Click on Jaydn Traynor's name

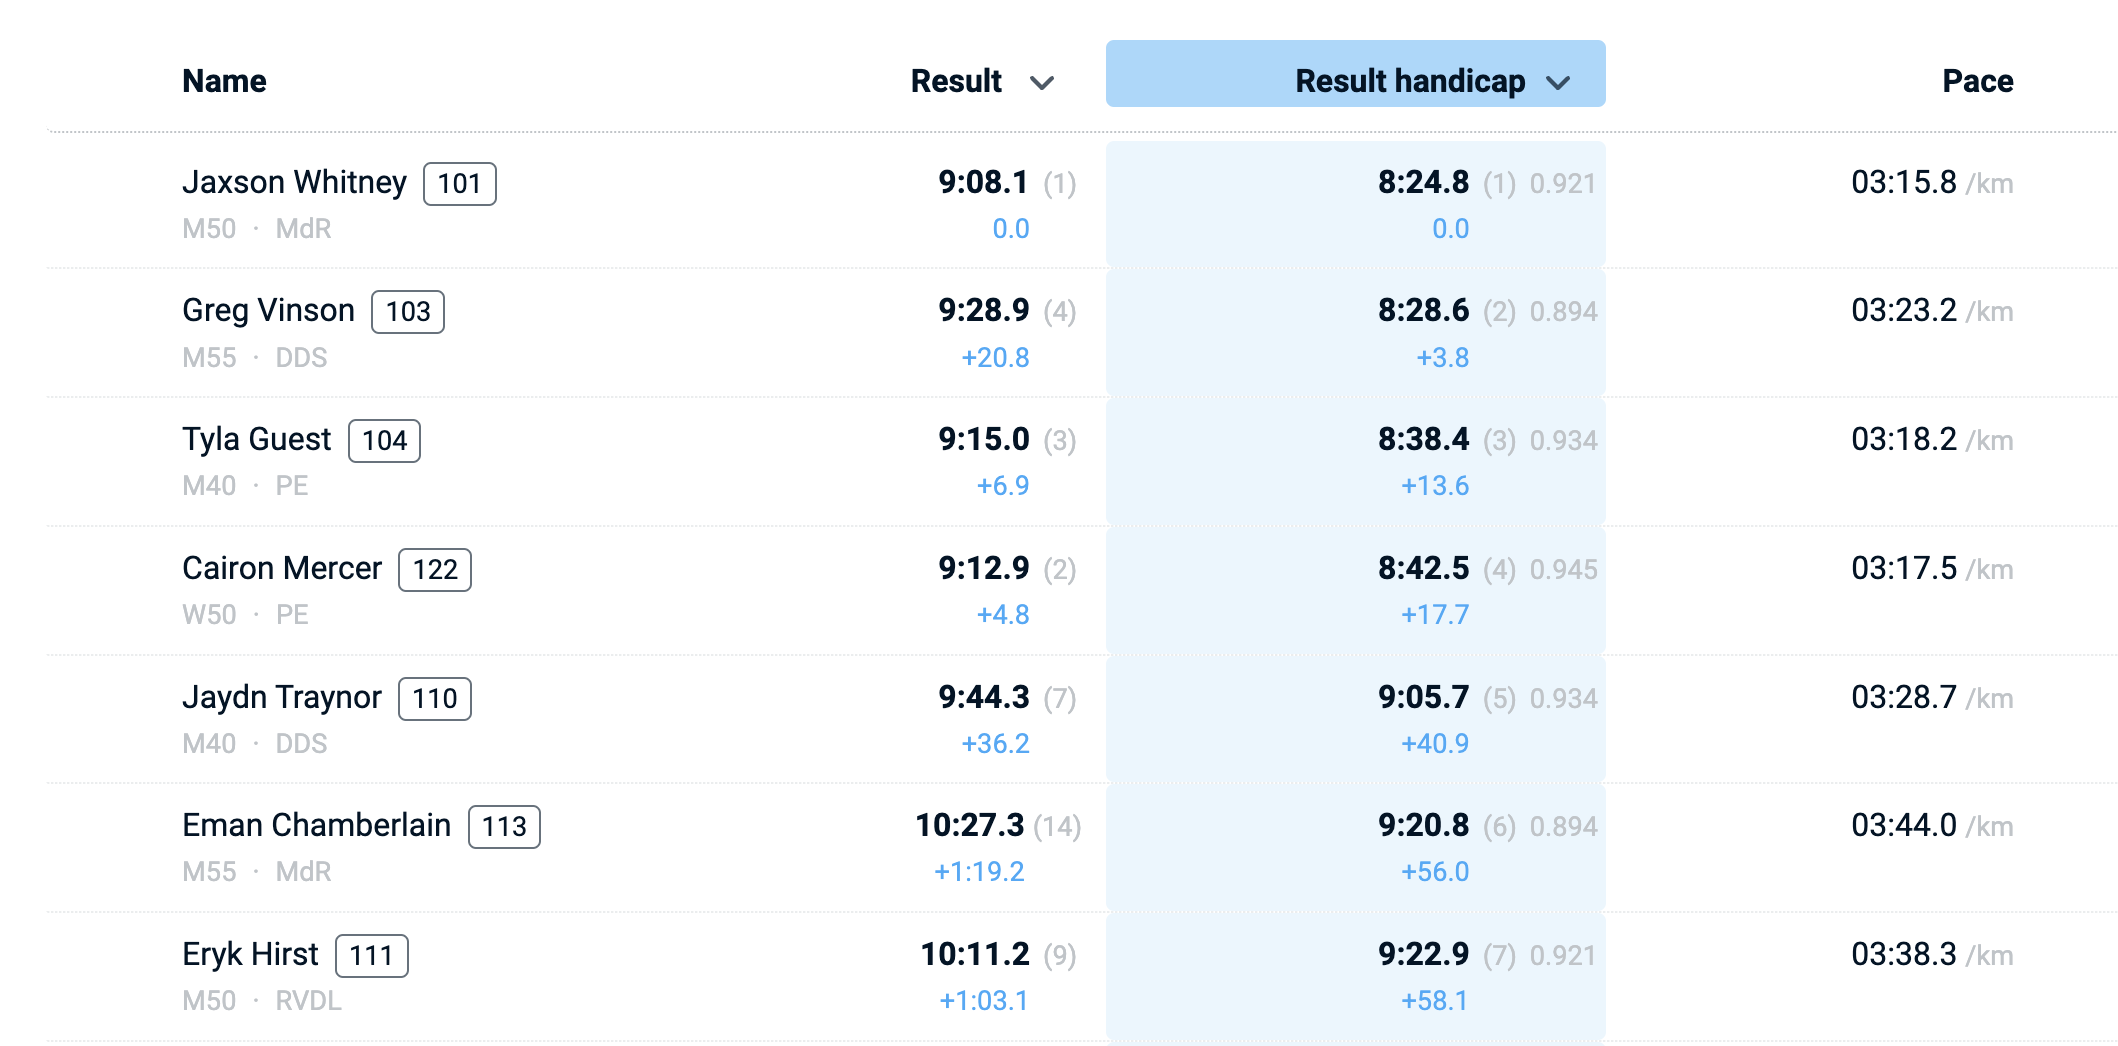(281, 698)
